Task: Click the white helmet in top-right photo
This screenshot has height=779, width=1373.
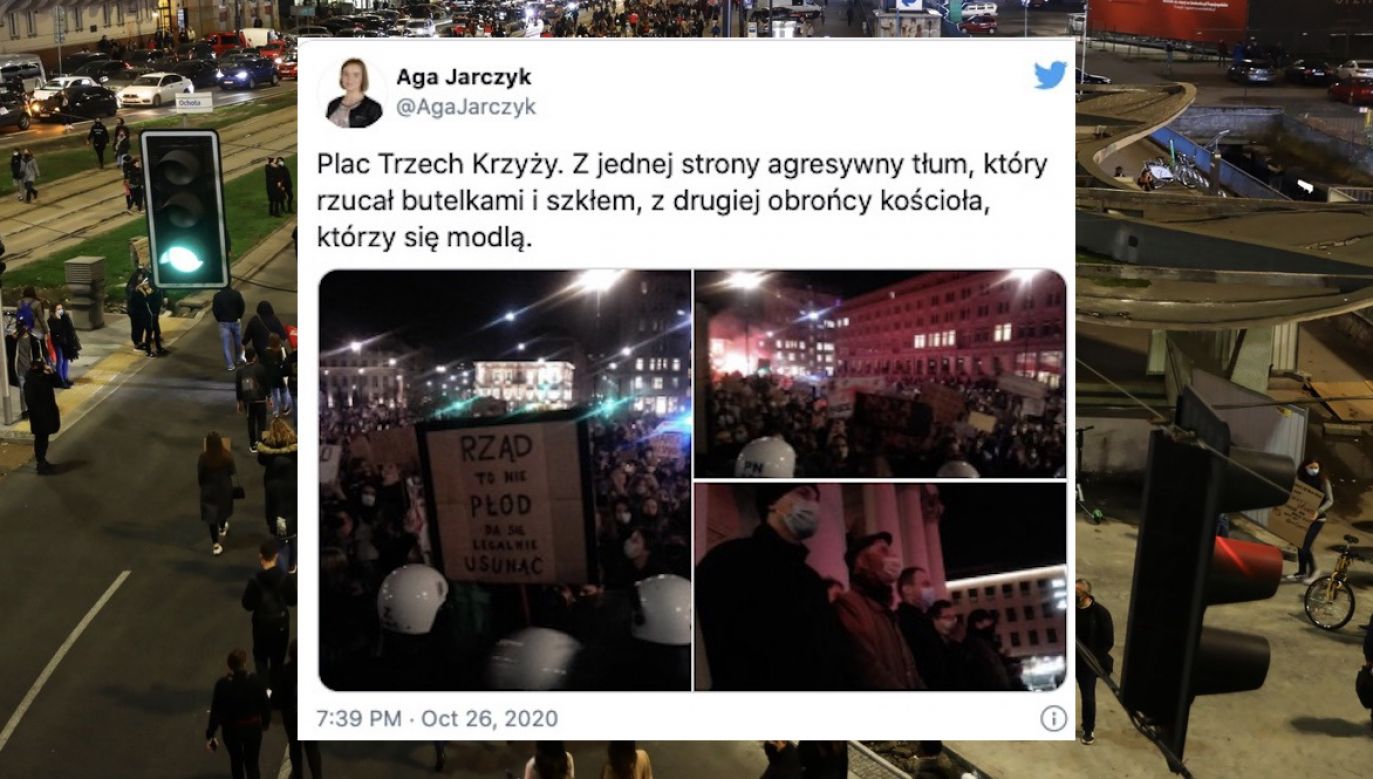Action: click(x=766, y=458)
